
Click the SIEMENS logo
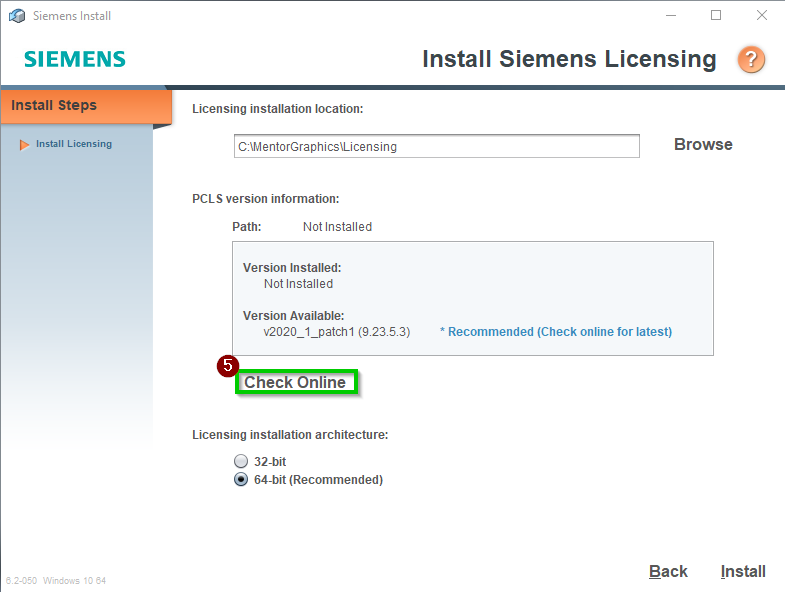click(x=75, y=59)
